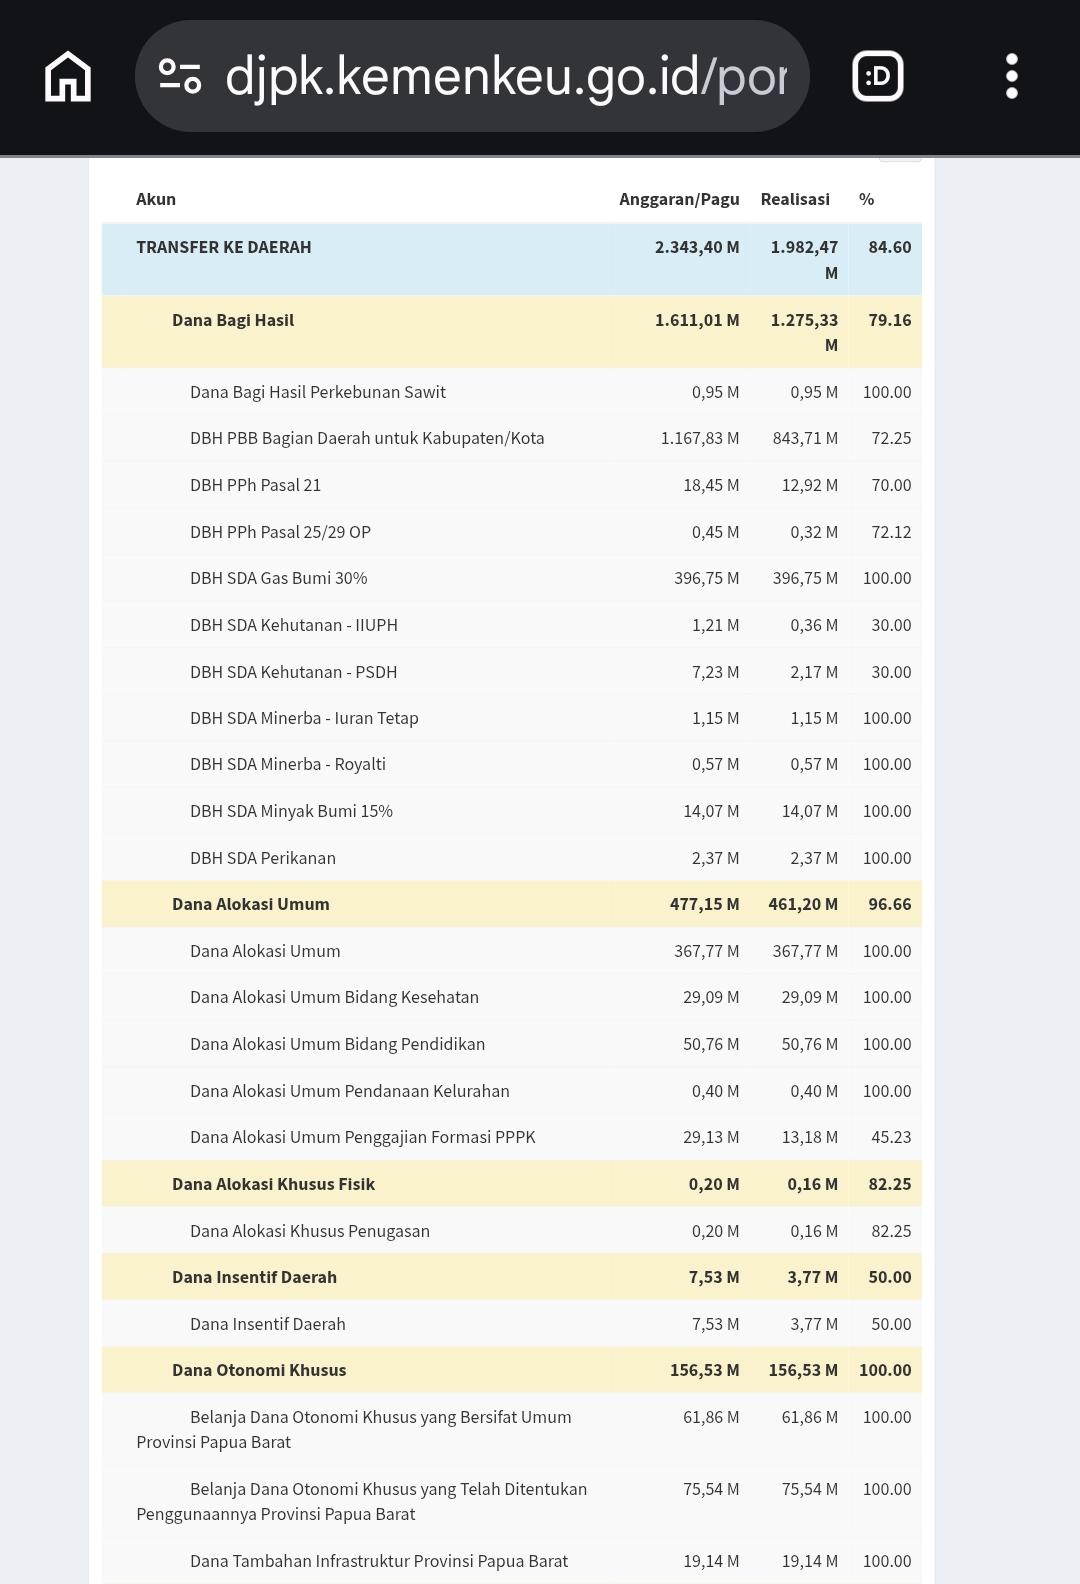The image size is (1080, 1584).
Task: Tap the djpk.kemenkeu.go.id URL field
Action: (505, 77)
